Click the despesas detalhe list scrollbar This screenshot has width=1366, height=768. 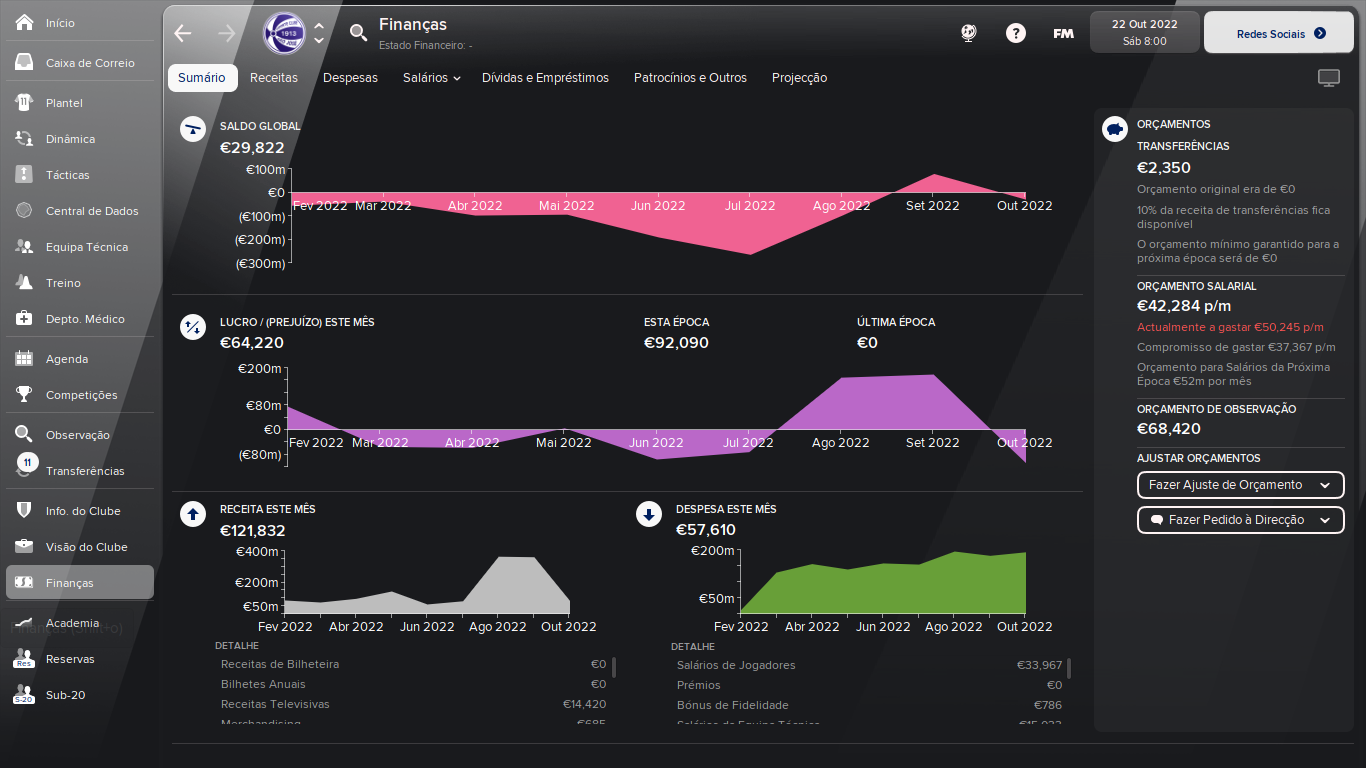[x=1069, y=668]
